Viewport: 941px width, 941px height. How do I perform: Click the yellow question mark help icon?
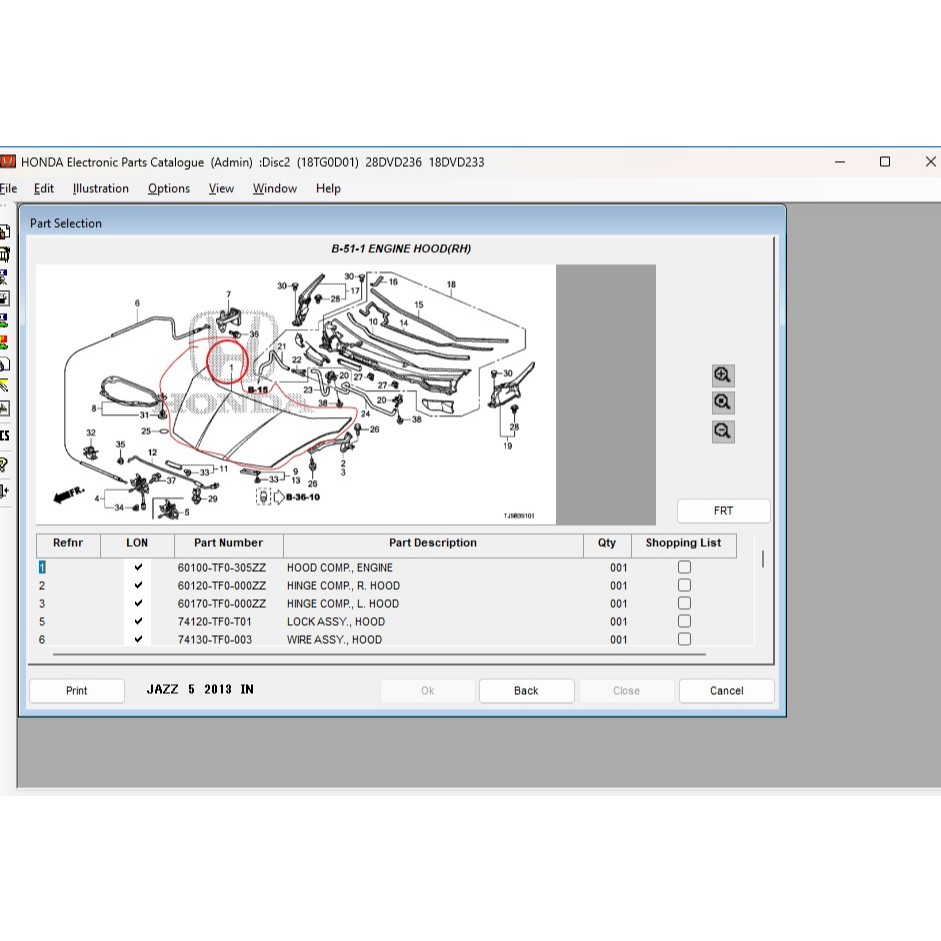(4, 465)
